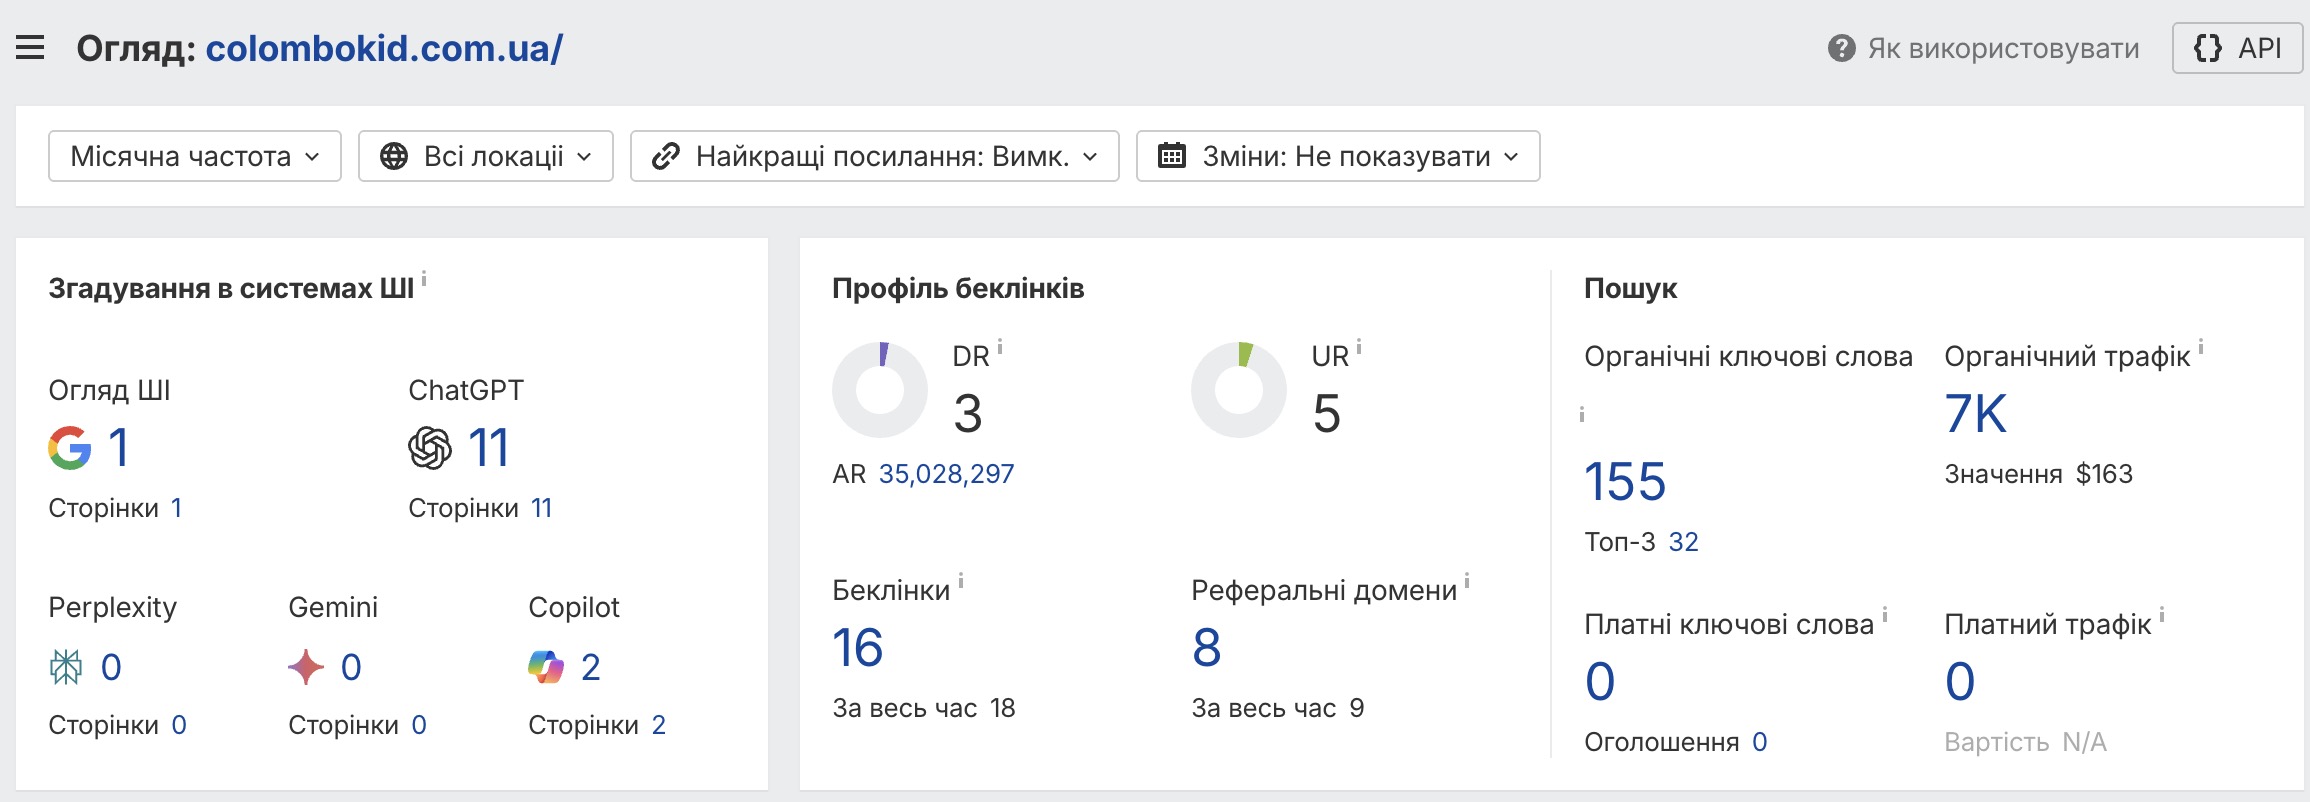Click the API button
Screen dimensions: 2310x802
point(2237,48)
